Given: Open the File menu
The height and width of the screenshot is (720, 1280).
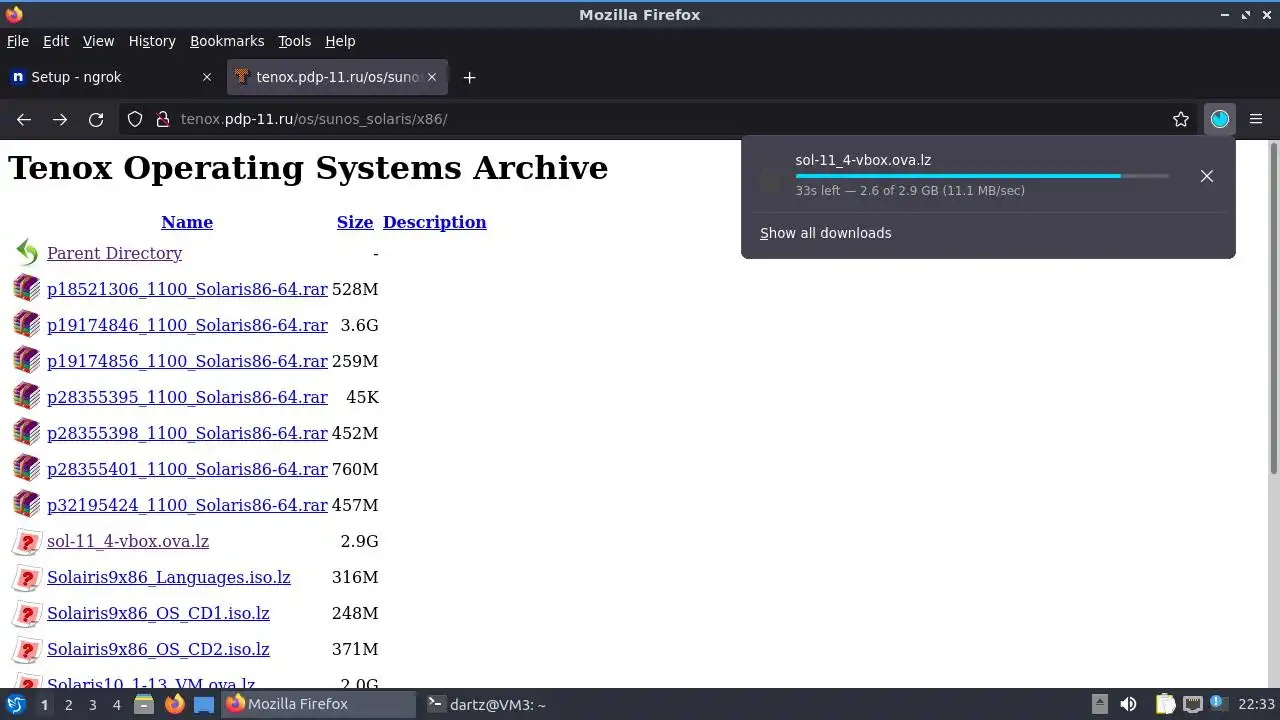Looking at the screenshot, I should click(18, 41).
